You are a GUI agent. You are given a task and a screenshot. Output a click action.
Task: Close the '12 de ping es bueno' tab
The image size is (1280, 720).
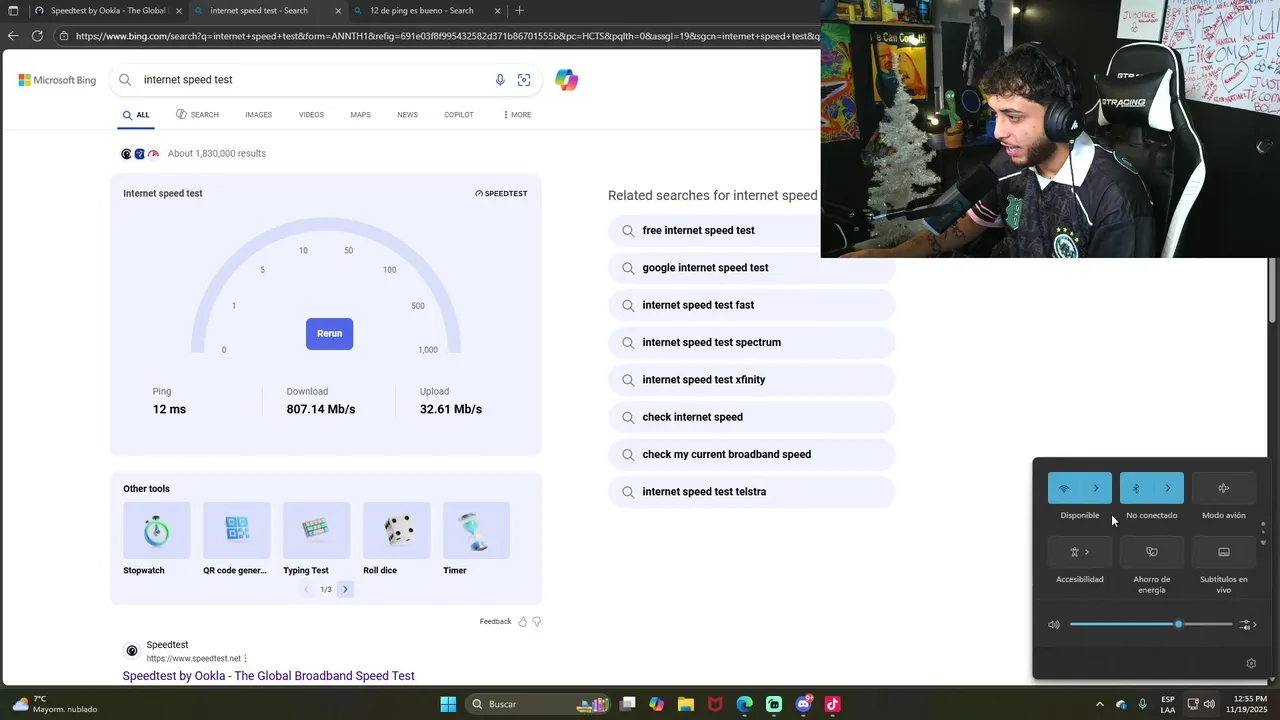click(x=497, y=11)
